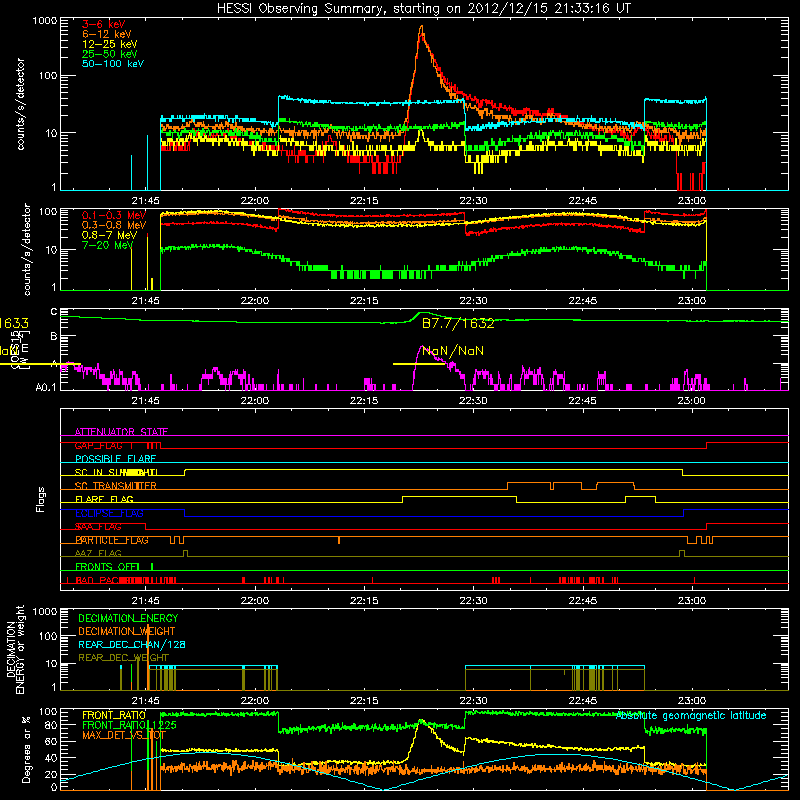This screenshot has width=800, height=800.
Task: Click the FRONT_RATIO1225 legend label
Action: point(129,725)
